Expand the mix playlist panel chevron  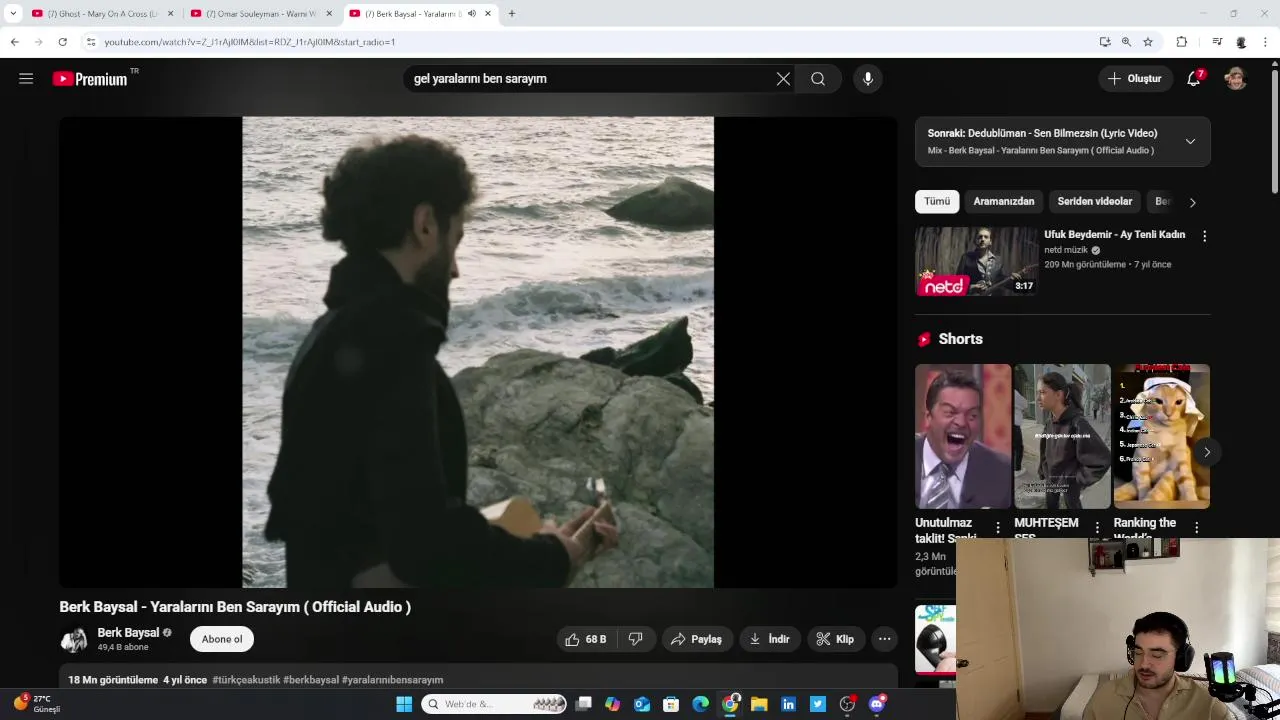tap(1190, 142)
